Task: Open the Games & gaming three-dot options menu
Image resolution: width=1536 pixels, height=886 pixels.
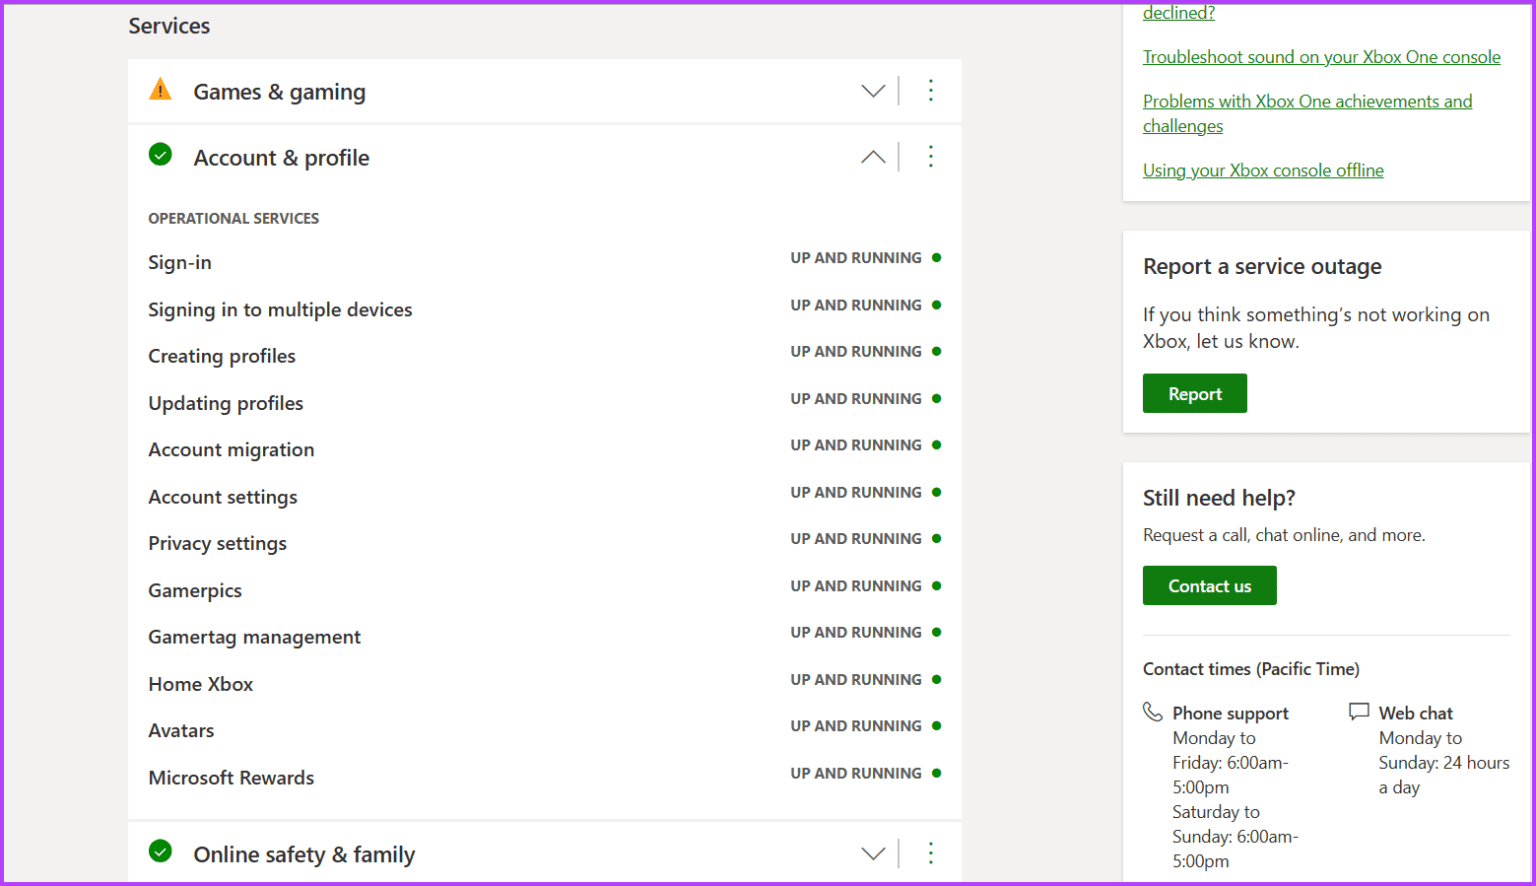Action: [930, 91]
